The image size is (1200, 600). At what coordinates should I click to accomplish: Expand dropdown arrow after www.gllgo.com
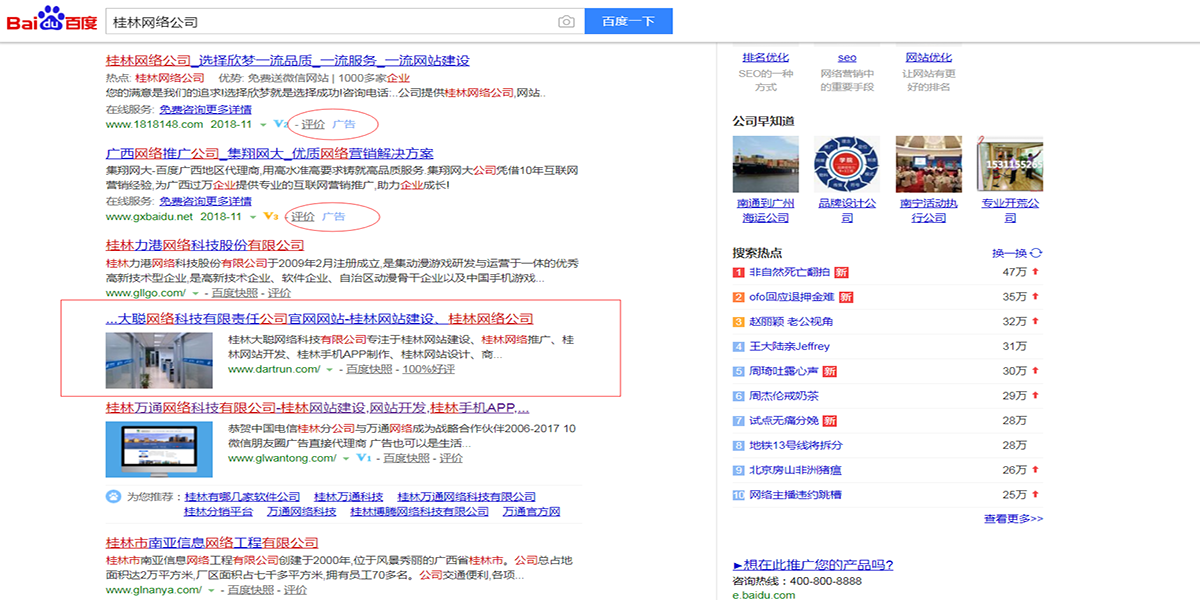coord(195,293)
